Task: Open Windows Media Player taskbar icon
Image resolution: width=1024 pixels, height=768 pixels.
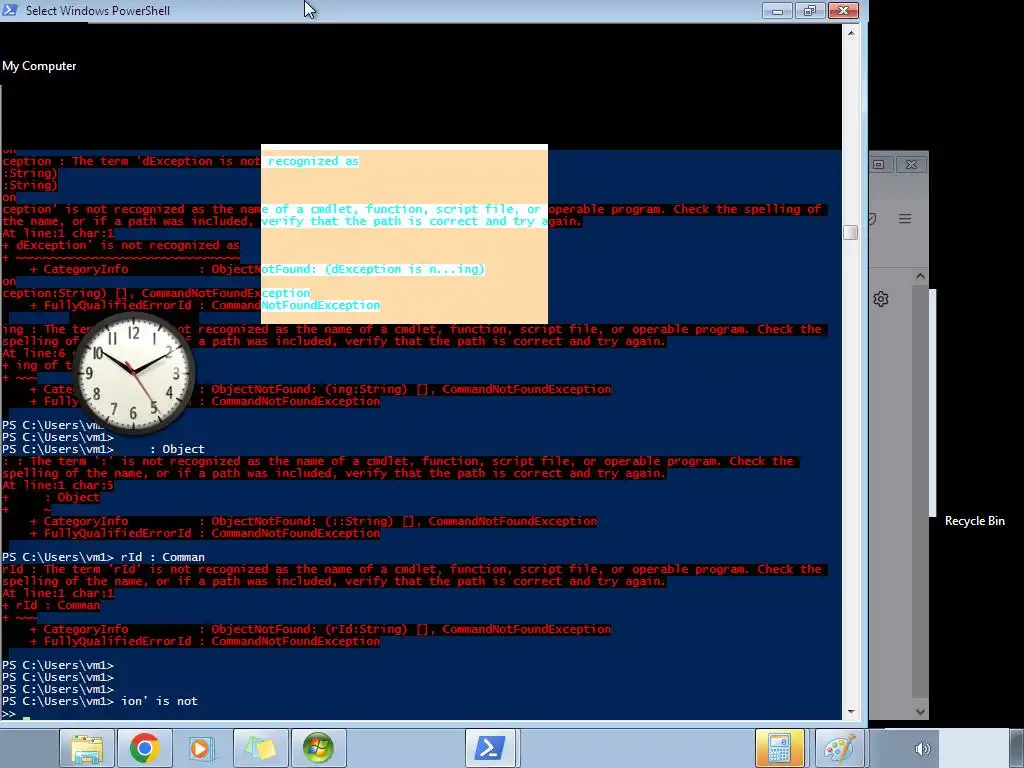Action: click(x=202, y=748)
